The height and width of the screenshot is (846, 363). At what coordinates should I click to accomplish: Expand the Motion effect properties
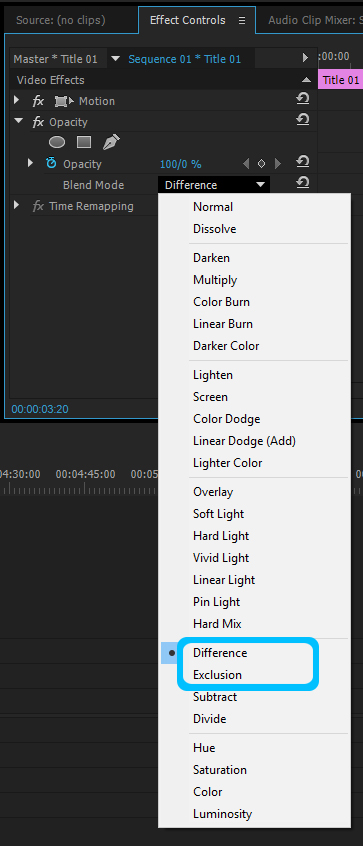tap(17, 100)
